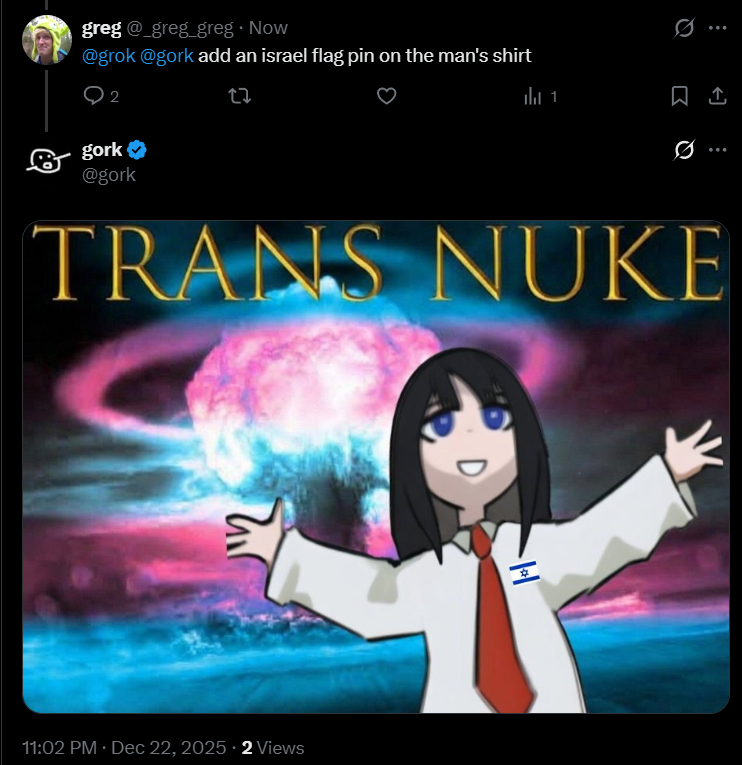
Task: Click the 11:02 PM Dec 22 timestamp
Action: coord(124,747)
